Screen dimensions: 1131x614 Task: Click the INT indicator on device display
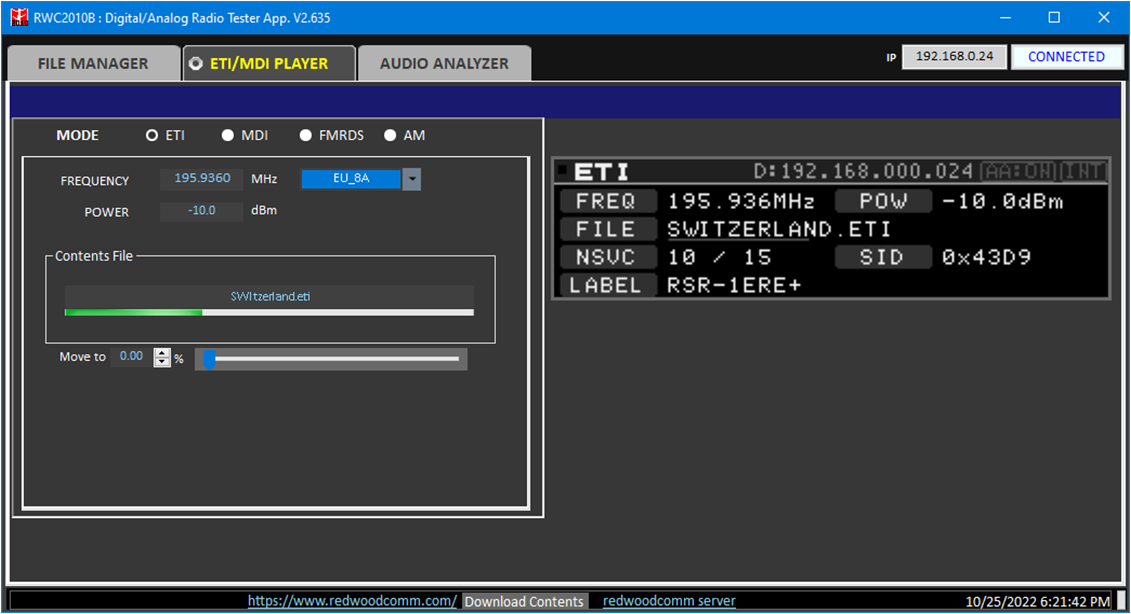click(x=1082, y=172)
